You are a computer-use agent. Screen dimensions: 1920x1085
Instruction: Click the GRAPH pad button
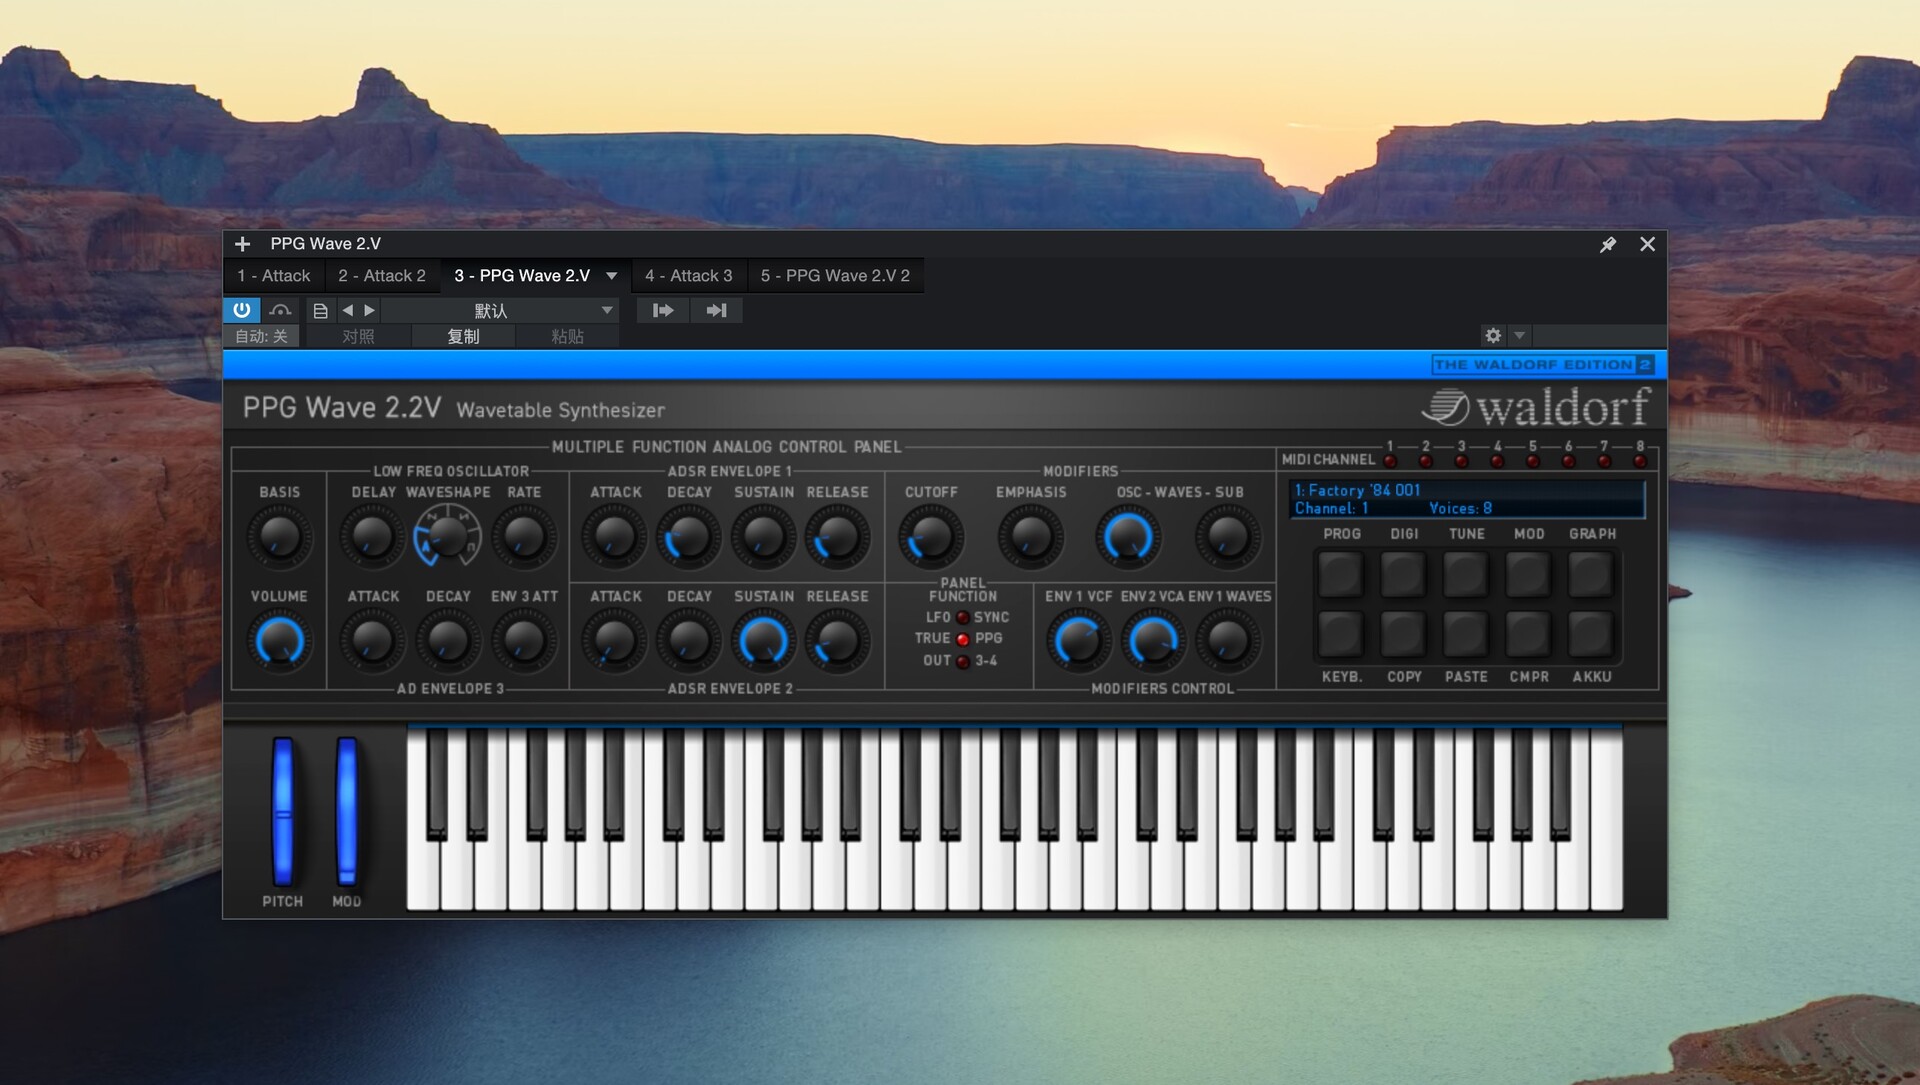[x=1590, y=574]
